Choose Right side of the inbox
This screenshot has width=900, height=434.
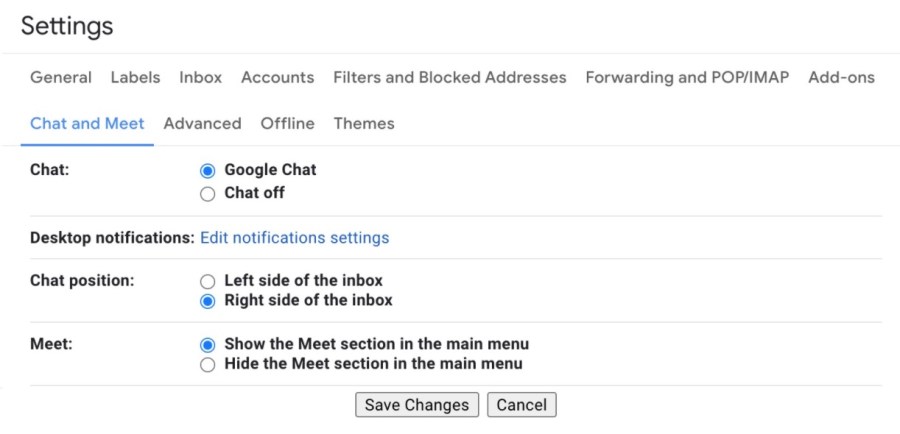(208, 301)
